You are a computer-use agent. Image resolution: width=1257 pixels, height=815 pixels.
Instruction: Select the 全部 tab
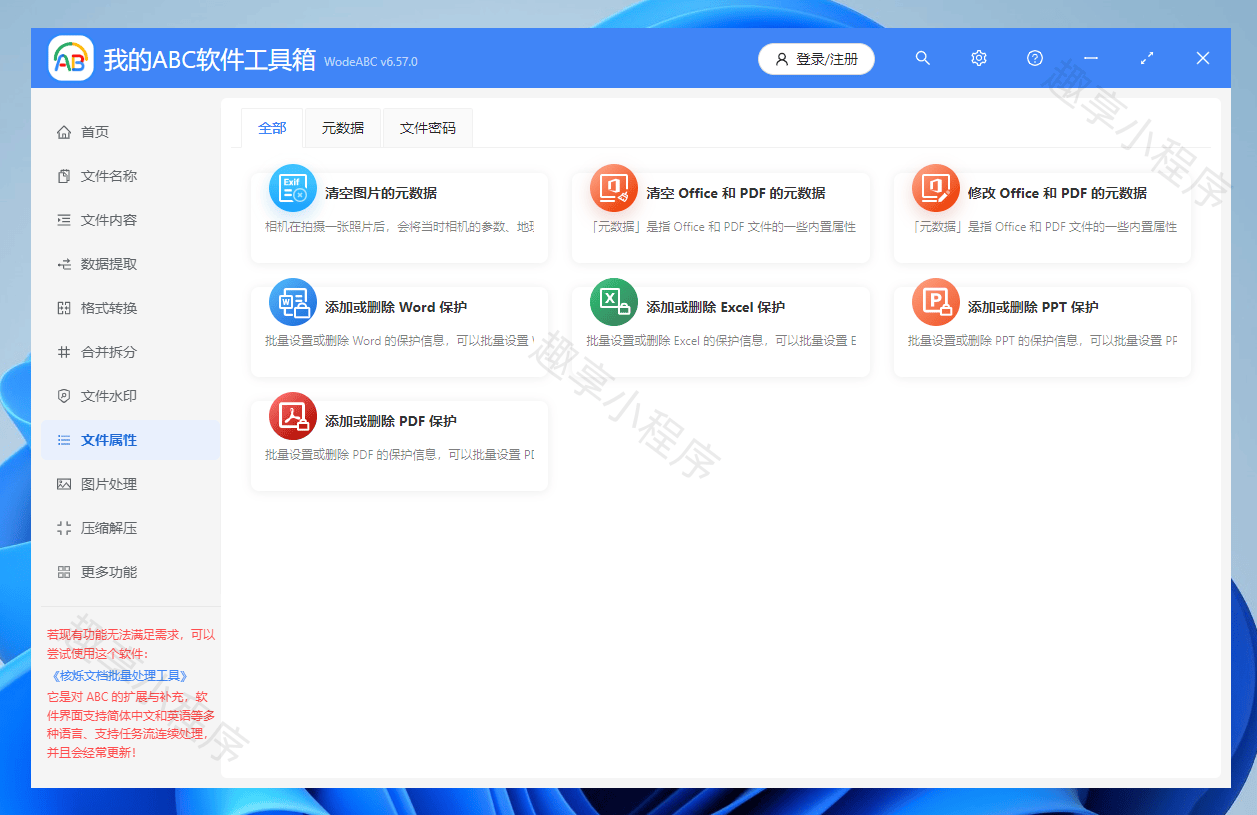pyautogui.click(x=272, y=128)
